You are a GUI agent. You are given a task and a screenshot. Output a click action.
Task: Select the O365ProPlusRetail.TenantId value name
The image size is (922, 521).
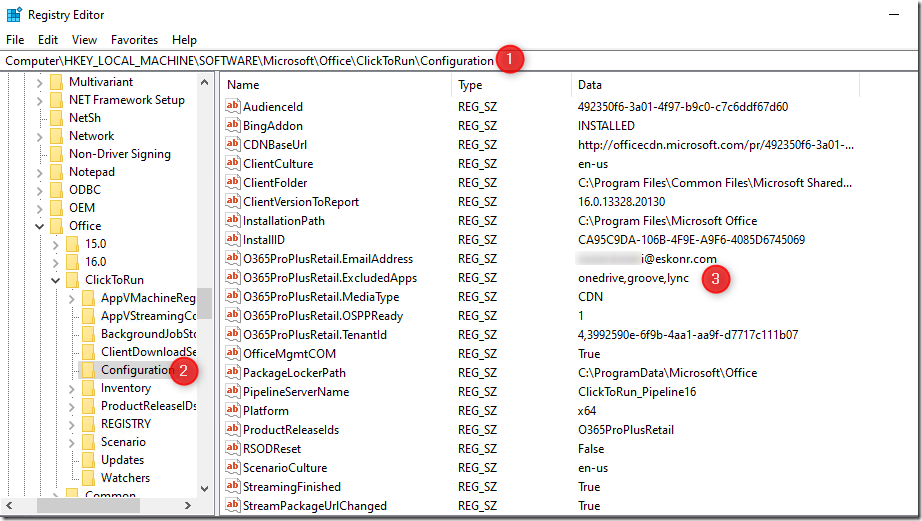(315, 335)
